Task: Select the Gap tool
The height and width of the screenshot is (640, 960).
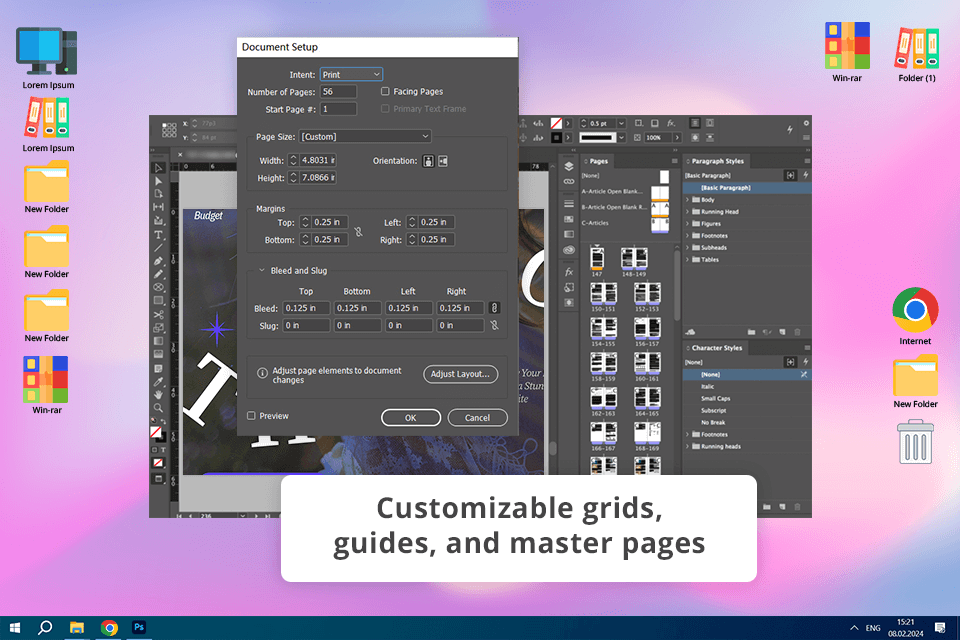Action: click(x=159, y=207)
